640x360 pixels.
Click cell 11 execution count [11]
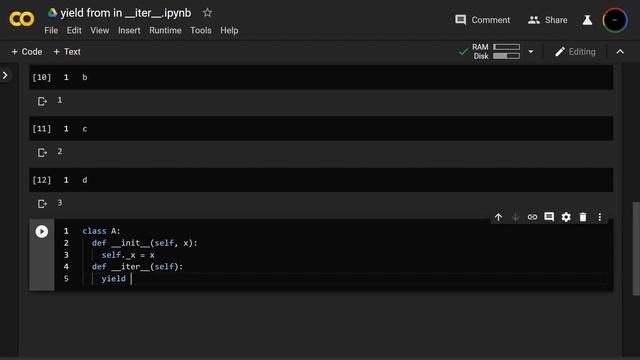42,129
